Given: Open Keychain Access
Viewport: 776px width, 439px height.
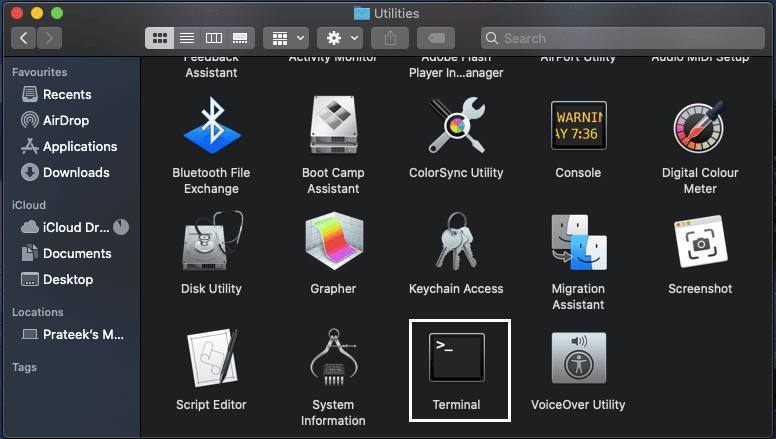Looking at the screenshot, I should [456, 242].
